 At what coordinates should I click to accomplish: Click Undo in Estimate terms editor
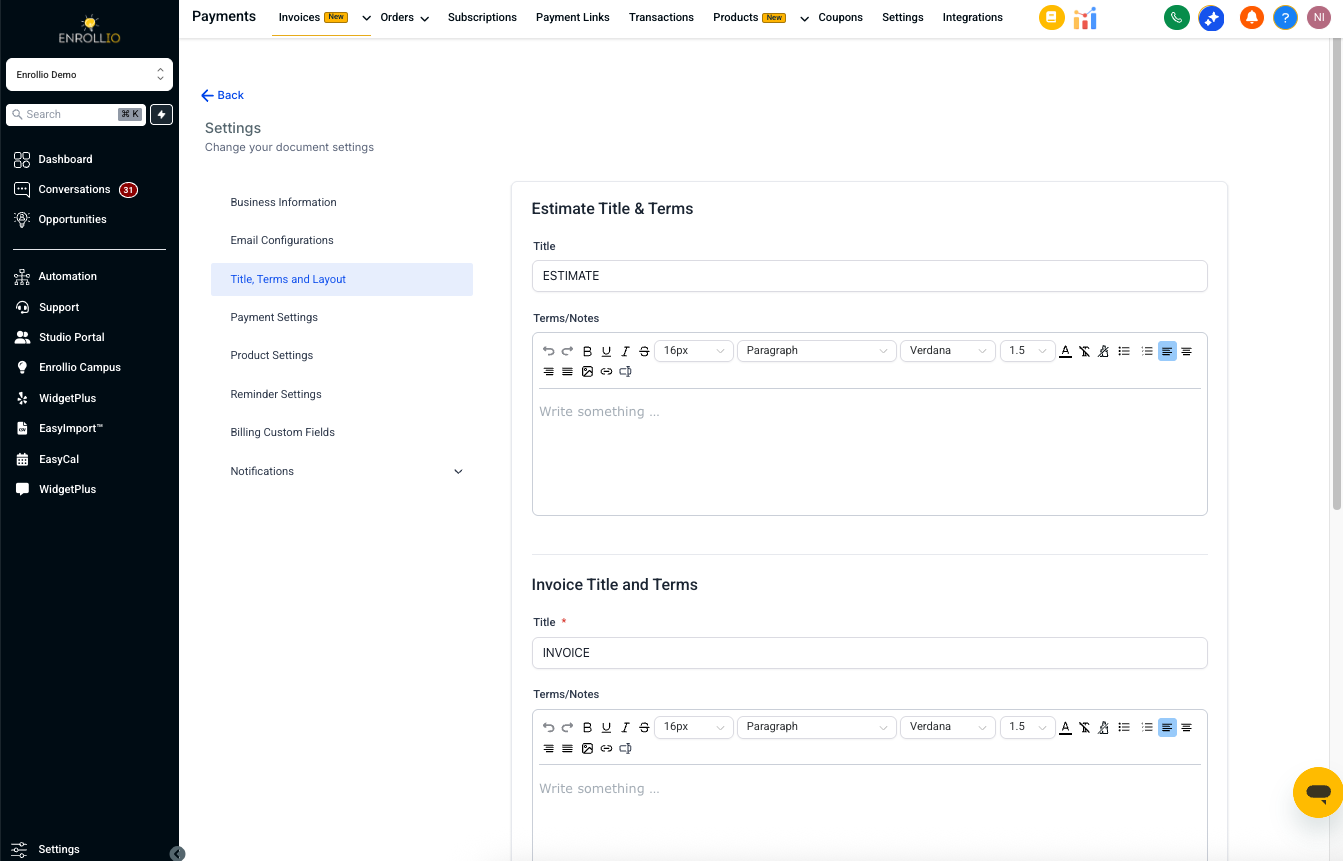[548, 351]
